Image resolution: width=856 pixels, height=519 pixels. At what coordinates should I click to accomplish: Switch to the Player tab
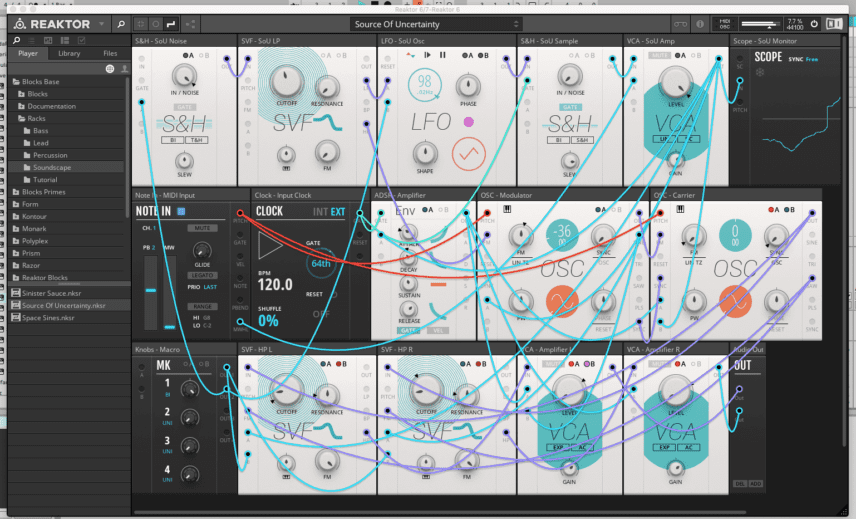(x=28, y=53)
